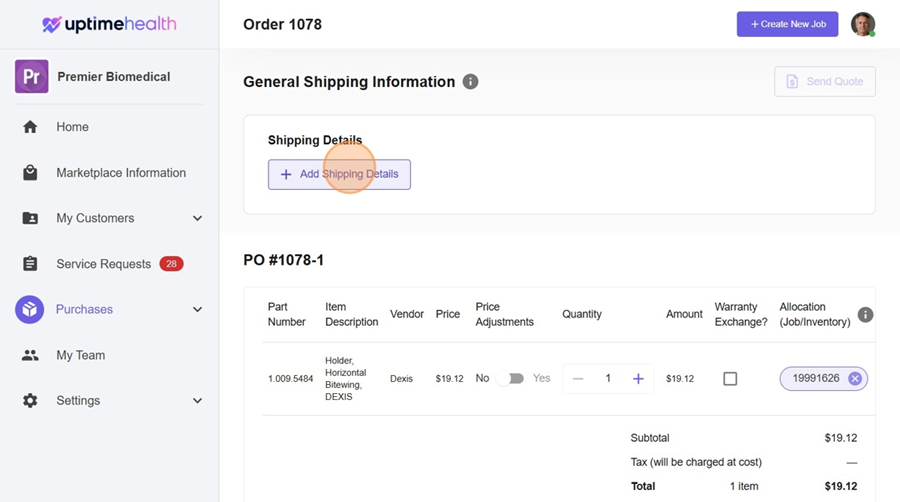Click the info icon beside General Shipping Information
This screenshot has width=900, height=502.
(470, 82)
